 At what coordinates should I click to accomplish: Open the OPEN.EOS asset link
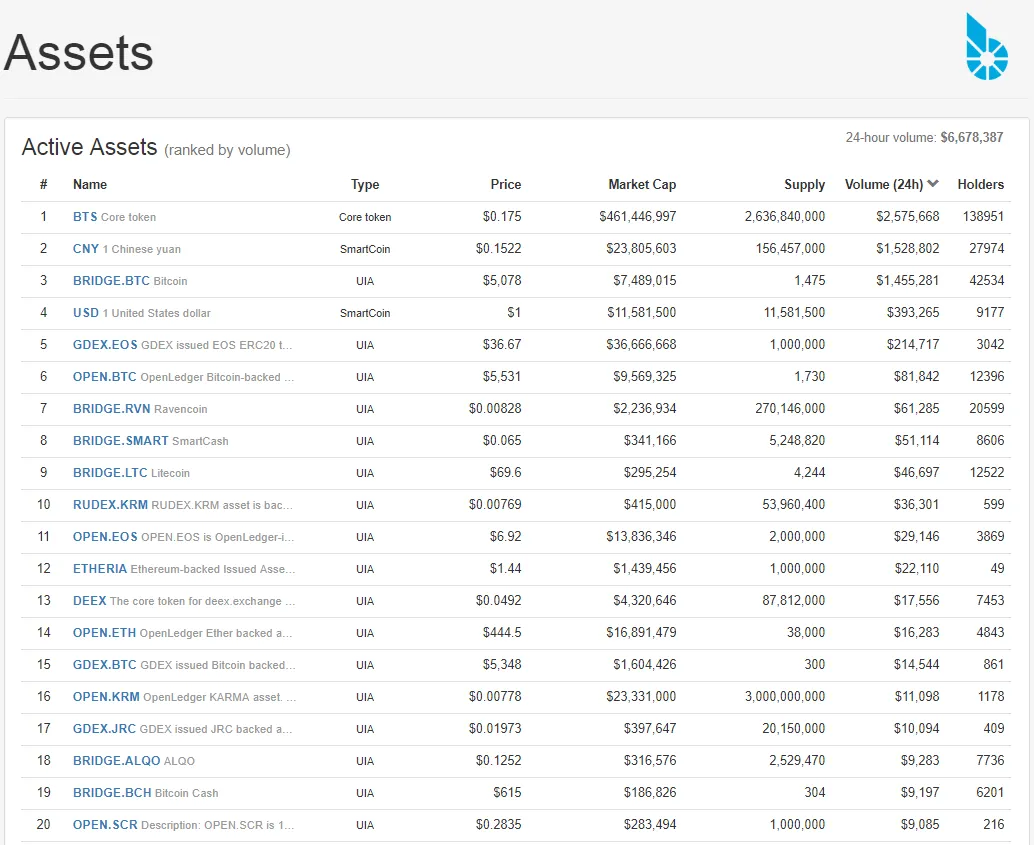(105, 537)
